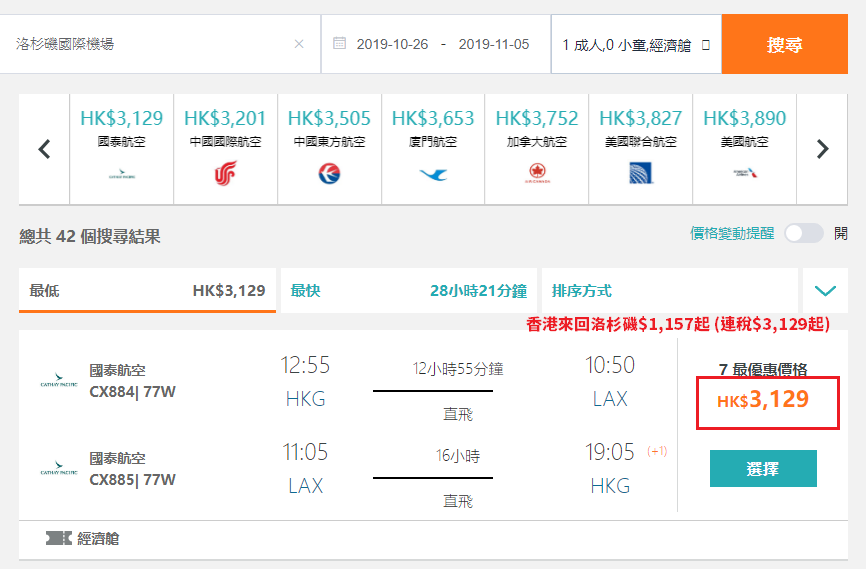Click the economy seat icon beside 經濟艙

coord(59,538)
